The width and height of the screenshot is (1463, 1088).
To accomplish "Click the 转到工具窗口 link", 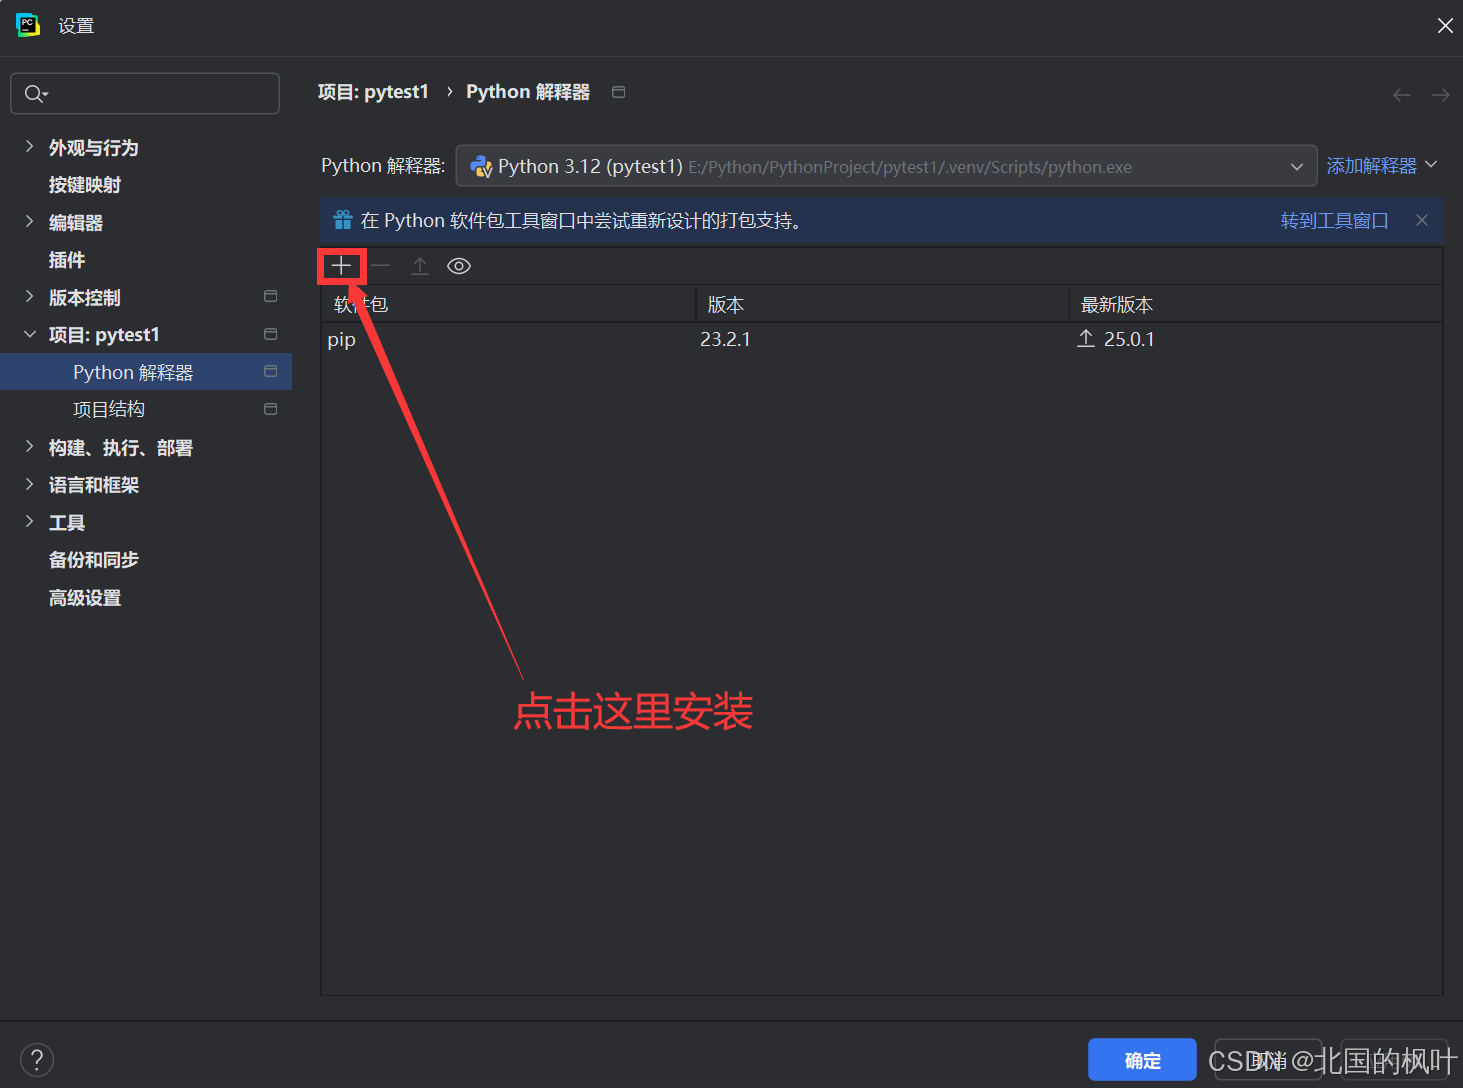I will coord(1334,220).
